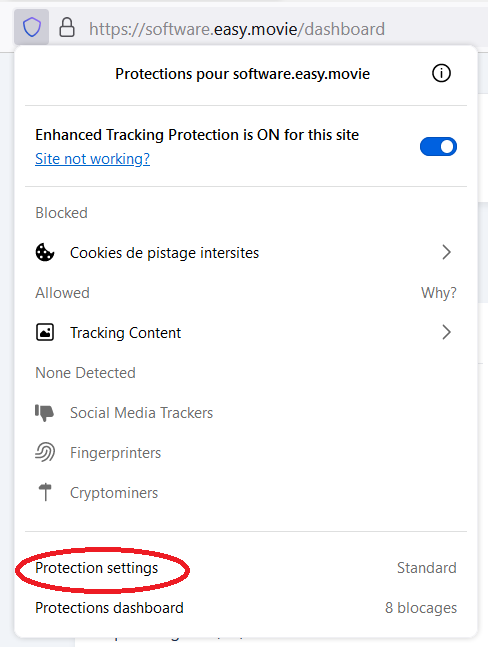Screen dimensions: 488x647
Task: Click the padlock site security icon
Action: coord(67,28)
